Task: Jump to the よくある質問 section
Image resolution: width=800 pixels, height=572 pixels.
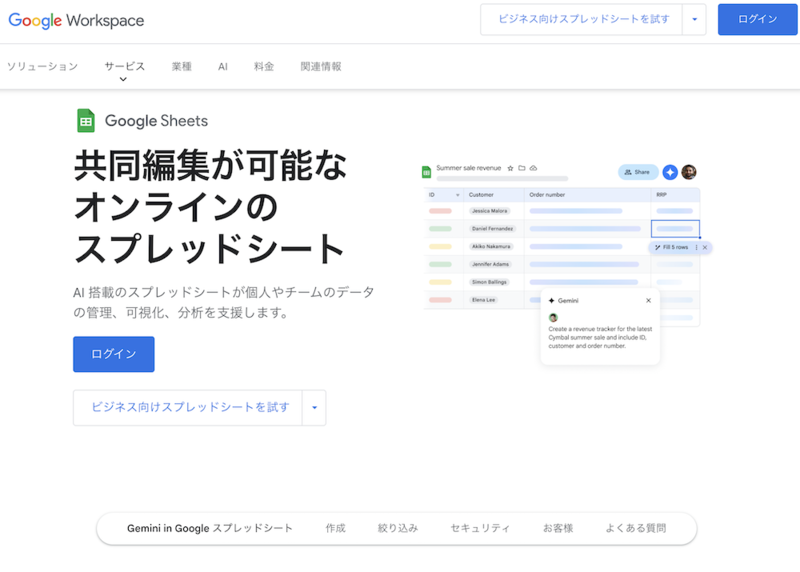Action: coord(636,529)
